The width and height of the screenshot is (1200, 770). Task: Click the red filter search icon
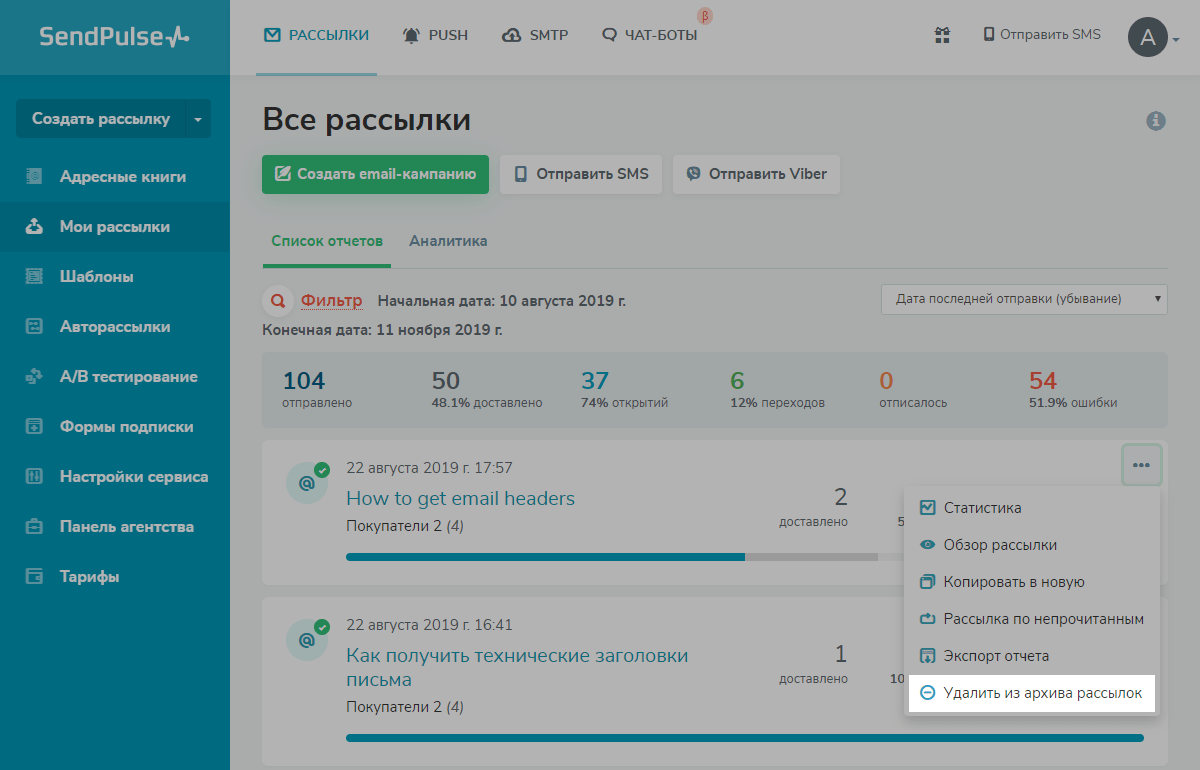coord(277,300)
